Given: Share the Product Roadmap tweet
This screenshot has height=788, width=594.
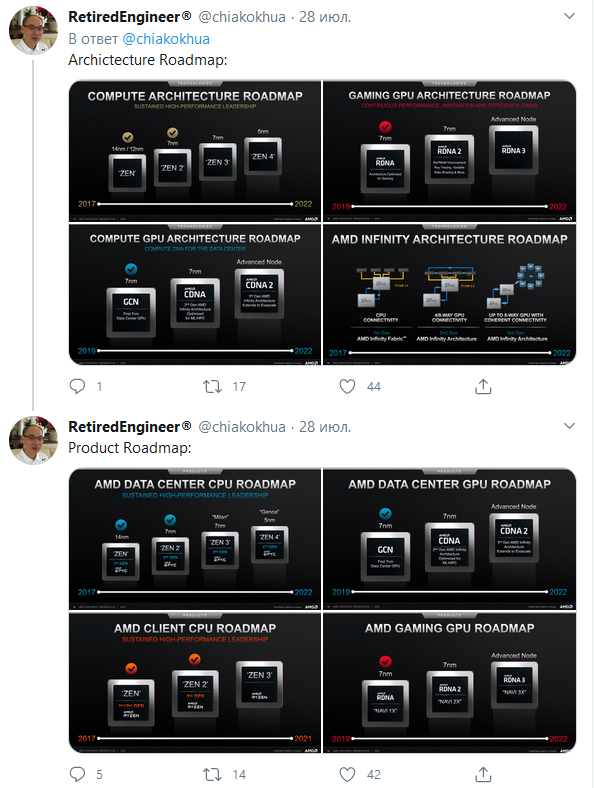Looking at the screenshot, I should tap(483, 774).
